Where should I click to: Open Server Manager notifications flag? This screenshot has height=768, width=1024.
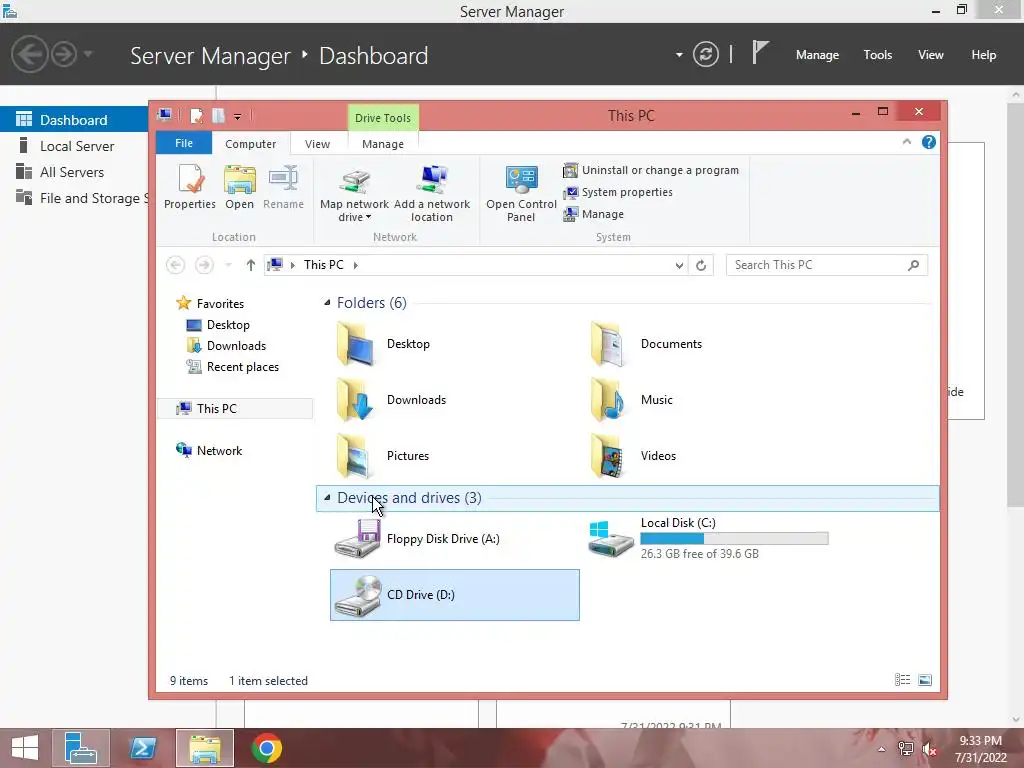pyautogui.click(x=760, y=53)
